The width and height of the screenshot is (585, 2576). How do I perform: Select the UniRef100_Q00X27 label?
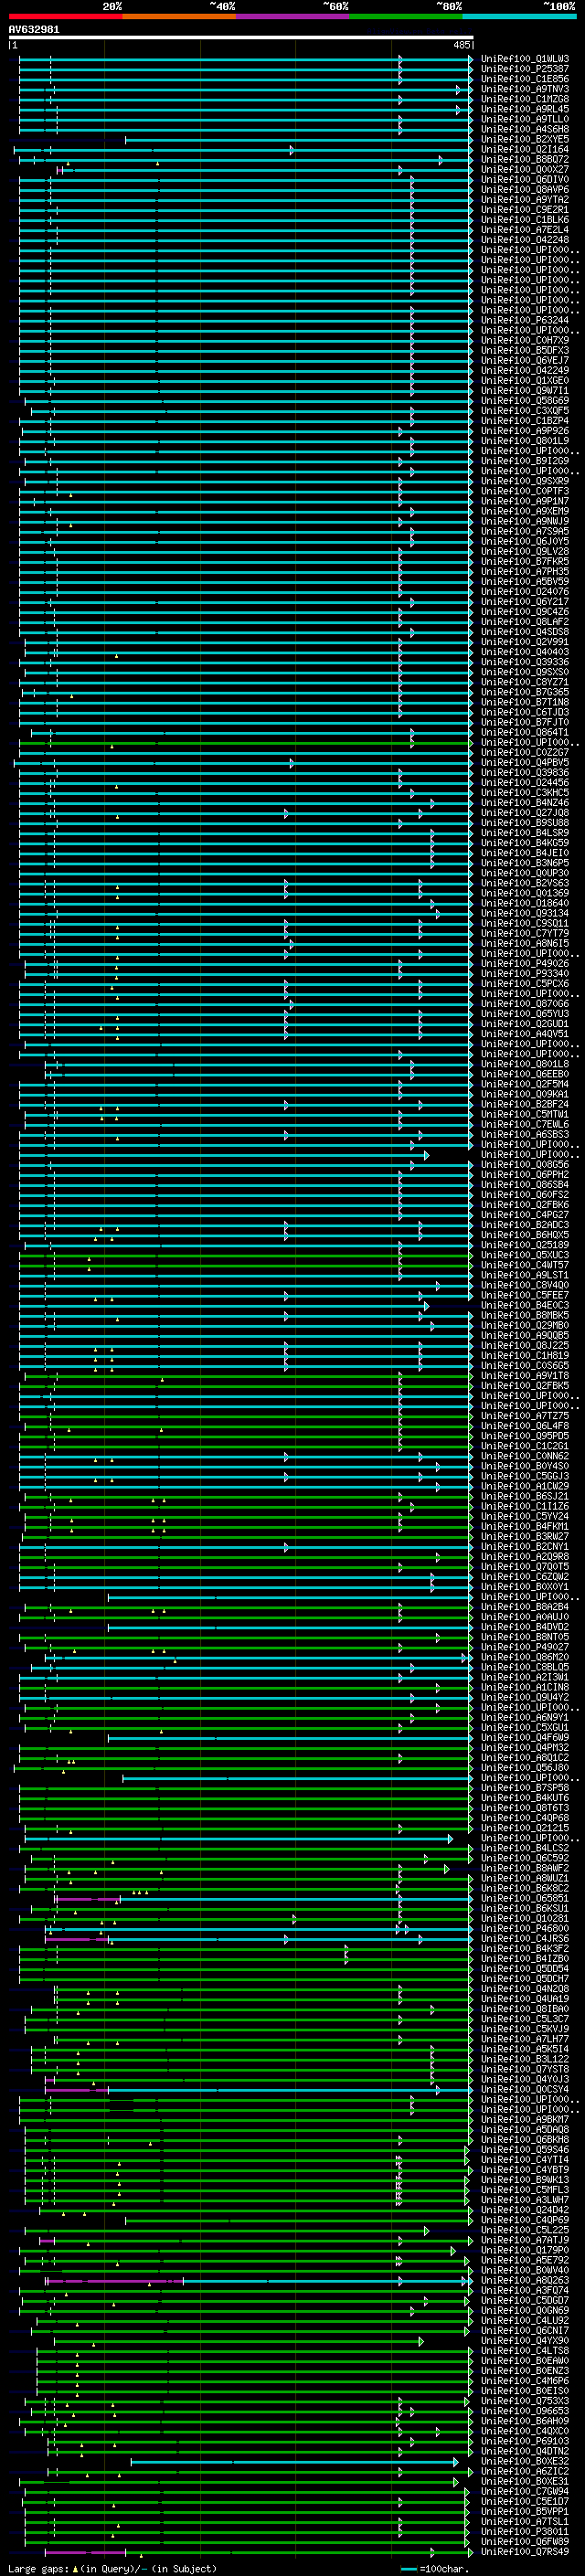coord(525,169)
